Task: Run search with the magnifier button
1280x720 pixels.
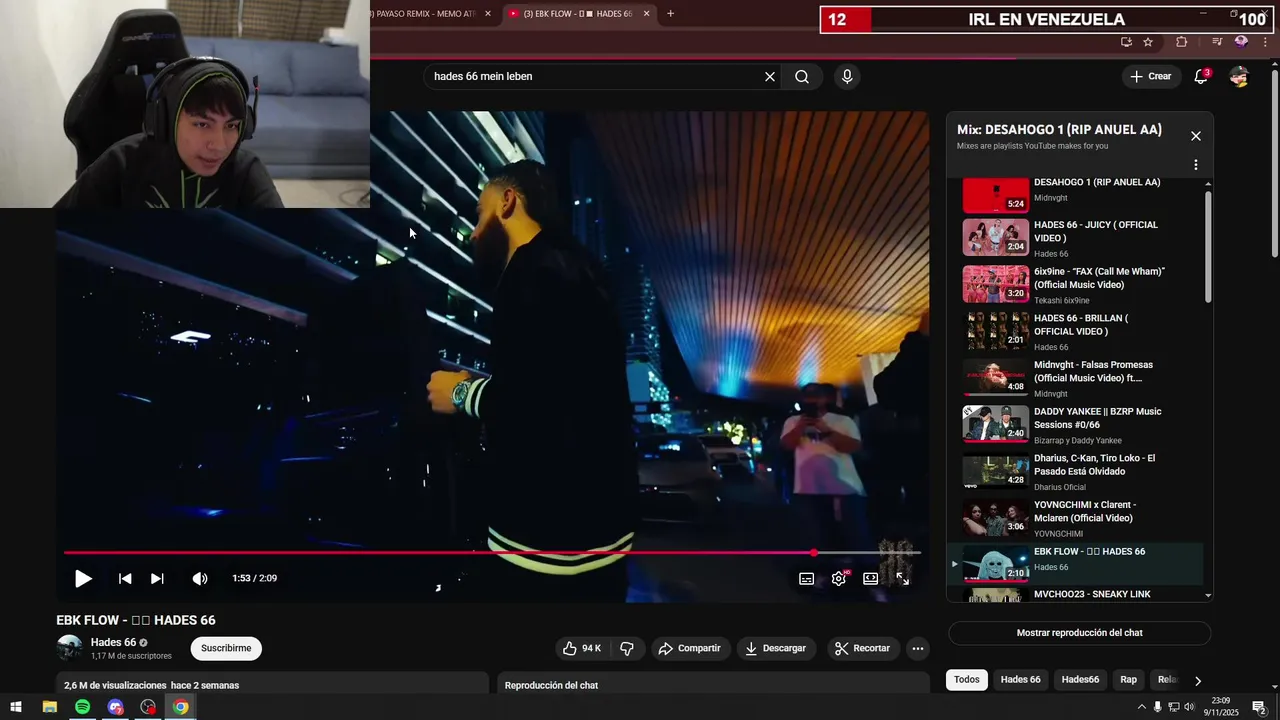Action: click(802, 76)
